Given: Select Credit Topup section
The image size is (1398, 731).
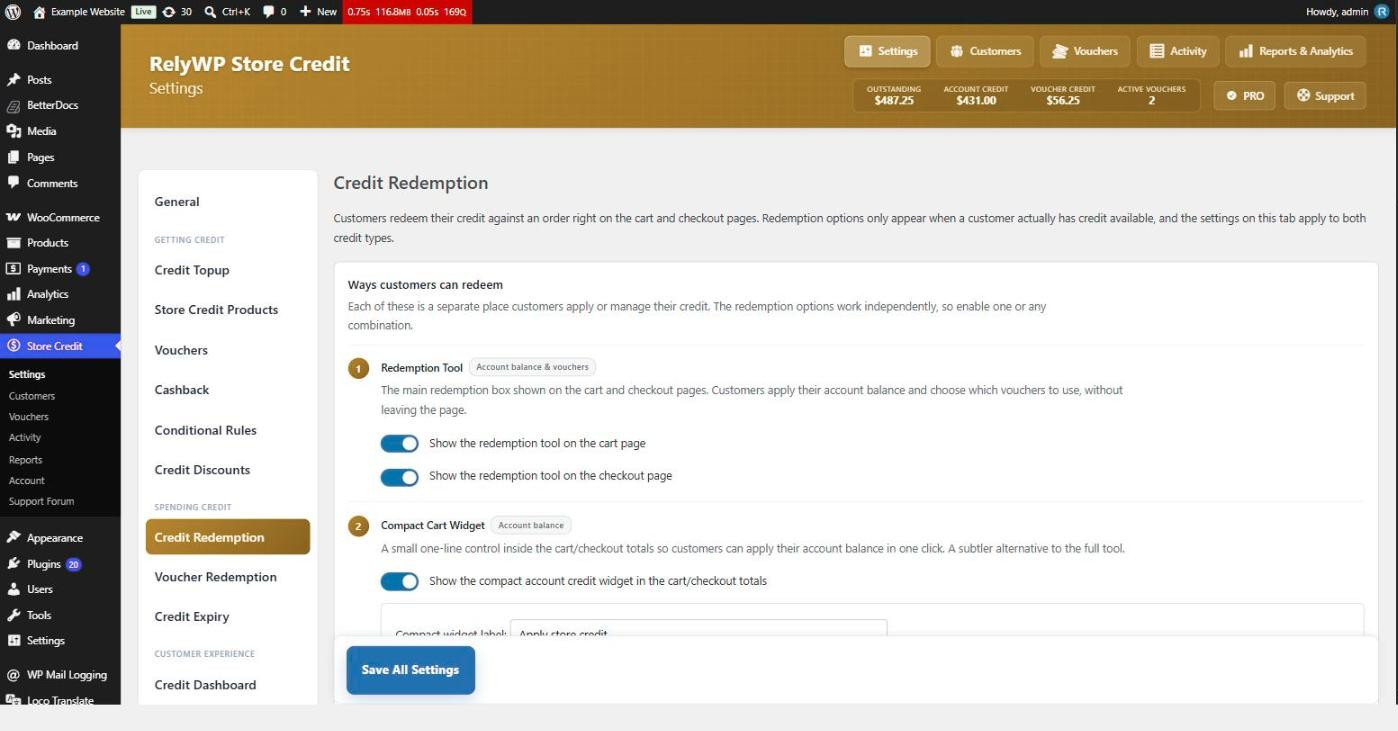Looking at the screenshot, I should click(228, 270).
